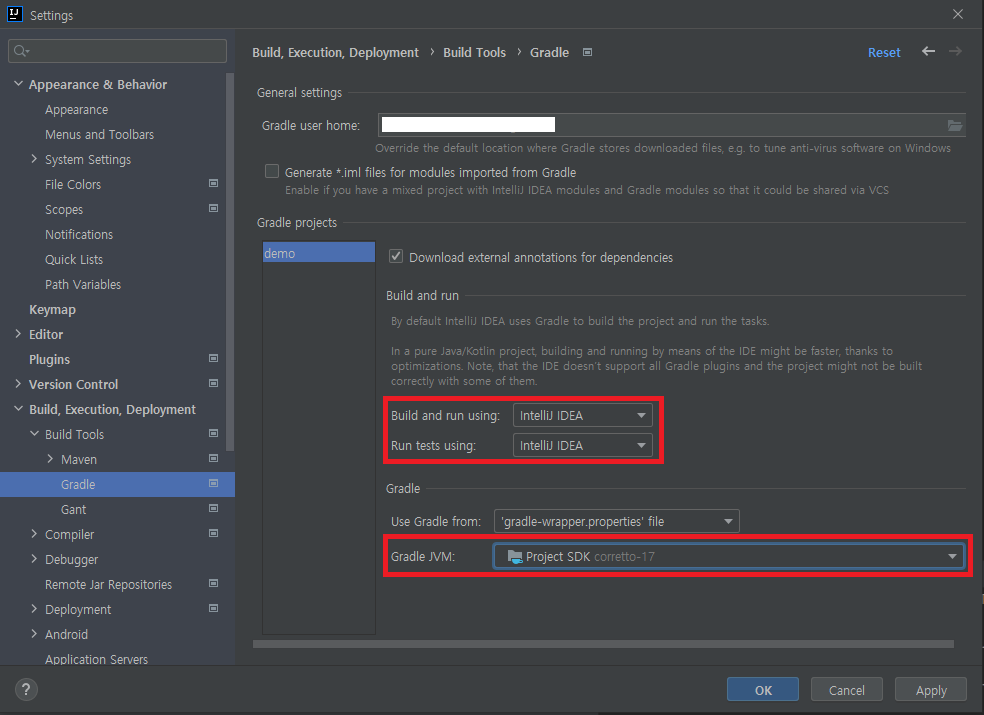Collapse the Appearance & Behavior tree node

(x=18, y=83)
